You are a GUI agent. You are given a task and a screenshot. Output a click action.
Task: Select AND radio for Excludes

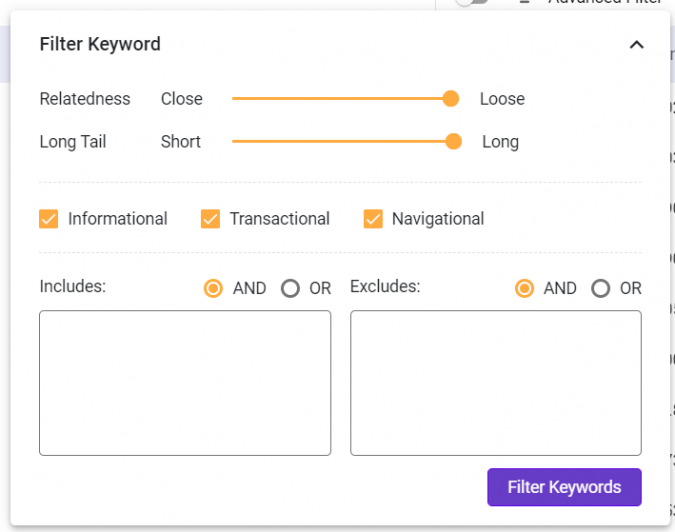(524, 288)
